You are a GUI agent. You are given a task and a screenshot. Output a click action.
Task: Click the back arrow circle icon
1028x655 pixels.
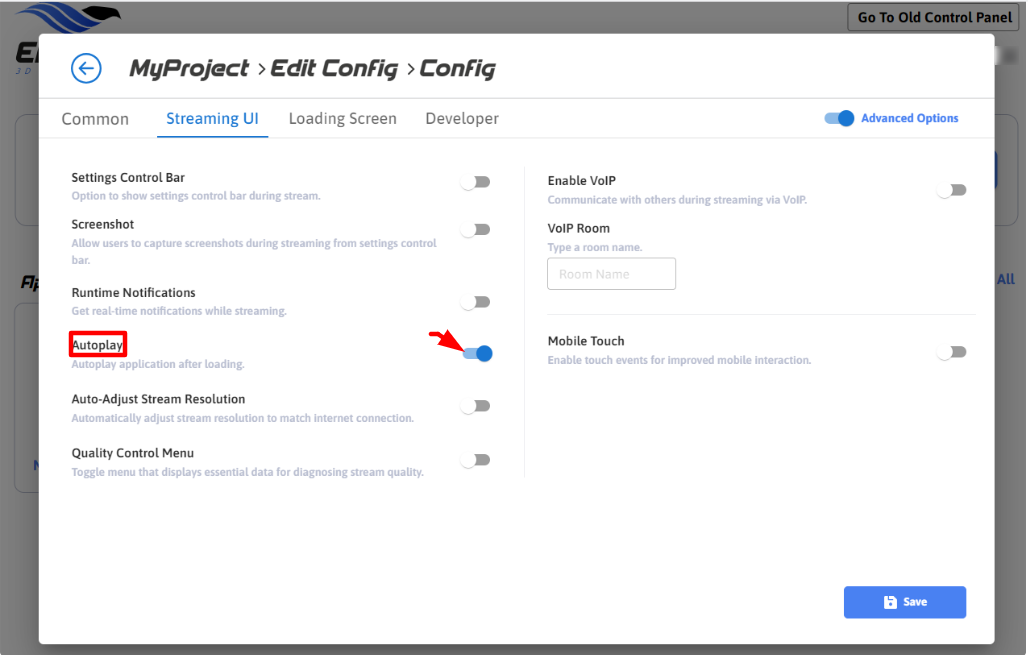click(87, 68)
